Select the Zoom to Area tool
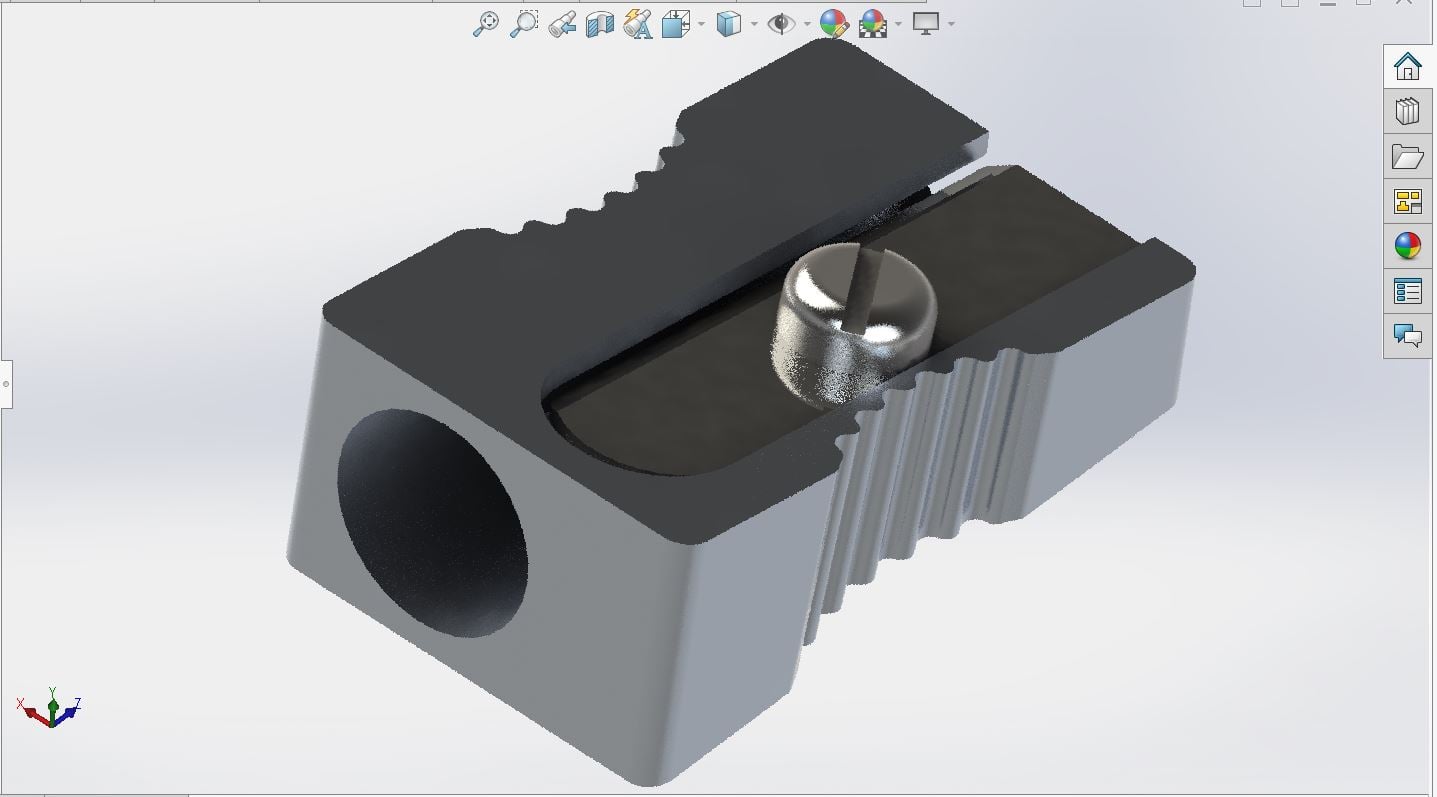 (x=524, y=24)
